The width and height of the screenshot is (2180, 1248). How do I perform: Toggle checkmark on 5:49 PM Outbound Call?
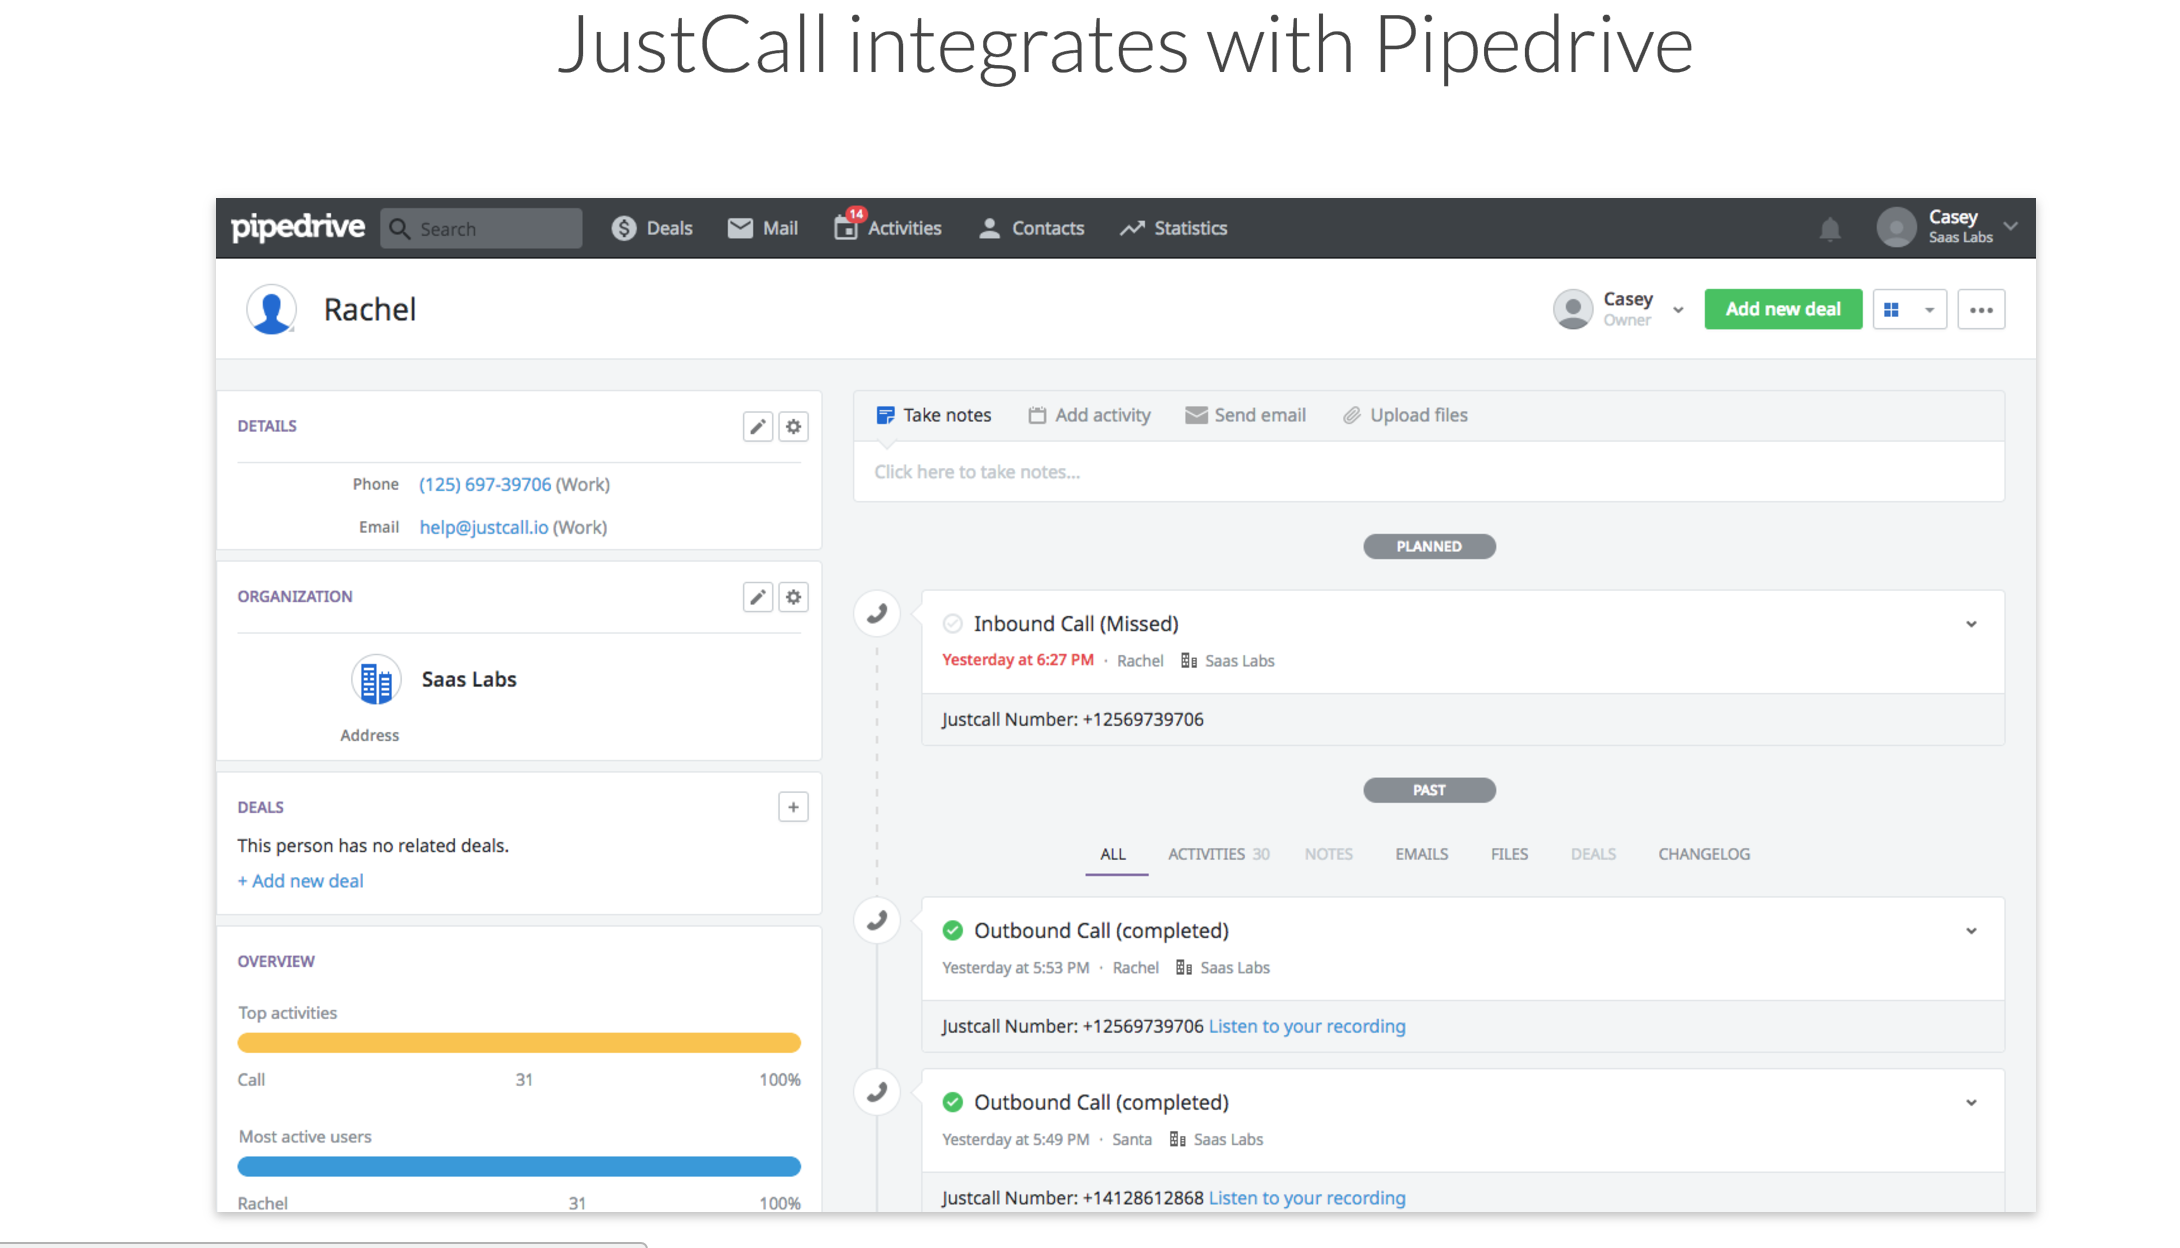[952, 1102]
